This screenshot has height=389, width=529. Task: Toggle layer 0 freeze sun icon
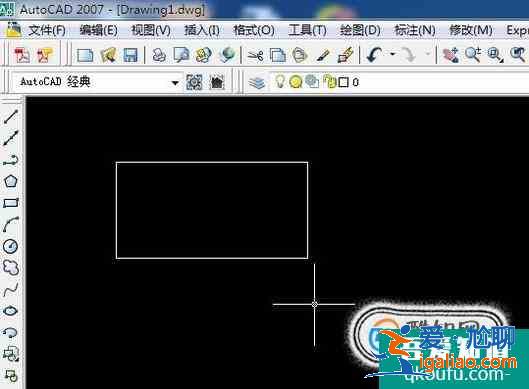click(296, 82)
